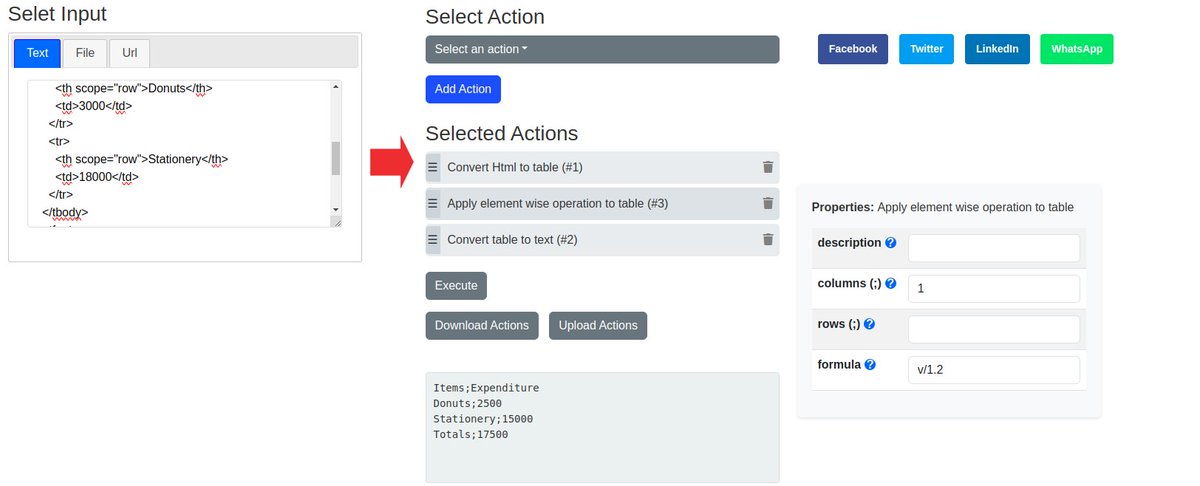Show help for the formula property
The height and width of the screenshot is (486, 1200).
(x=870, y=365)
